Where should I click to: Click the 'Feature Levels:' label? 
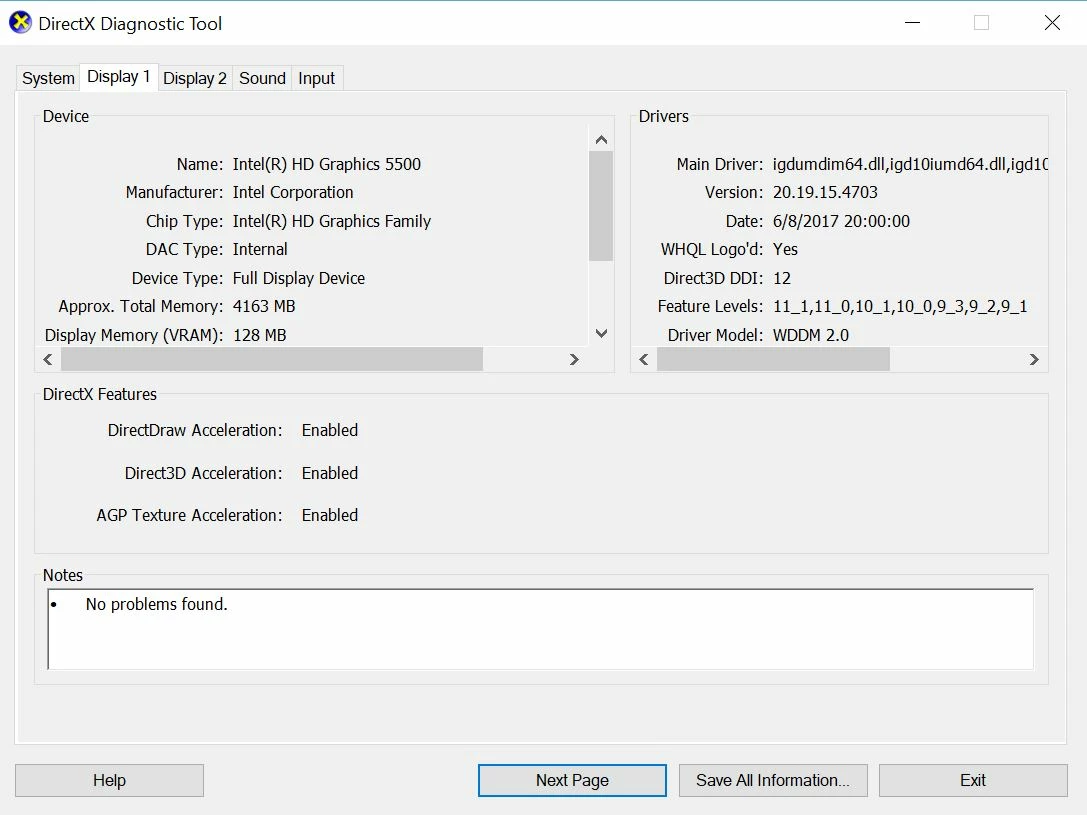click(x=710, y=306)
